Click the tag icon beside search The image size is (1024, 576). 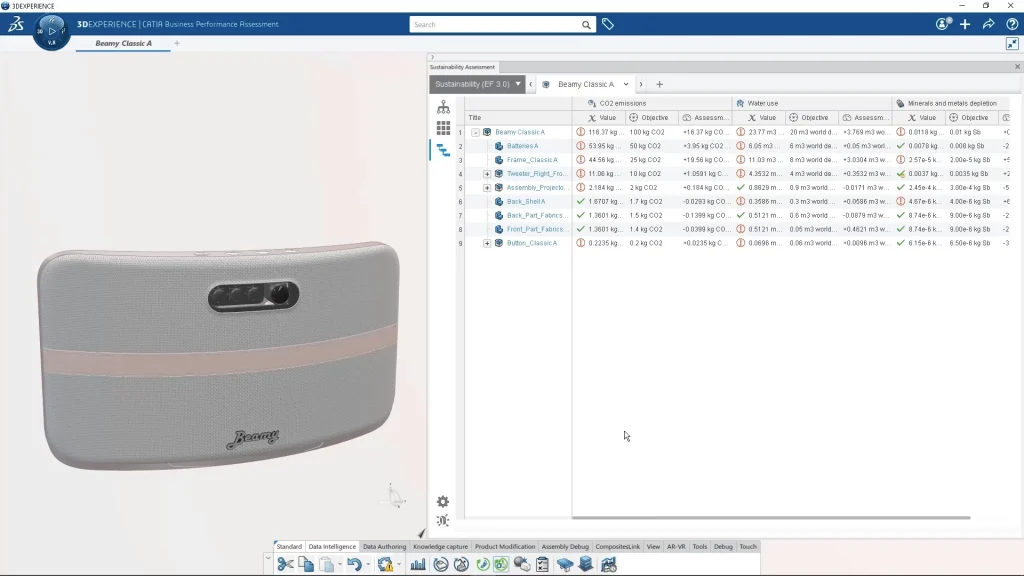608,24
